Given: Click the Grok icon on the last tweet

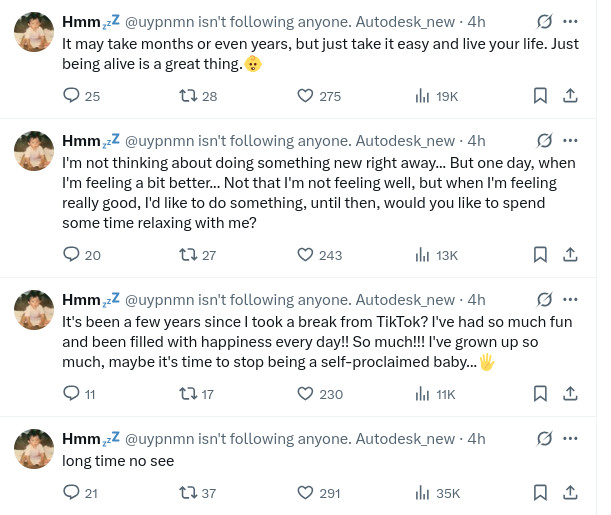Looking at the screenshot, I should [x=545, y=438].
